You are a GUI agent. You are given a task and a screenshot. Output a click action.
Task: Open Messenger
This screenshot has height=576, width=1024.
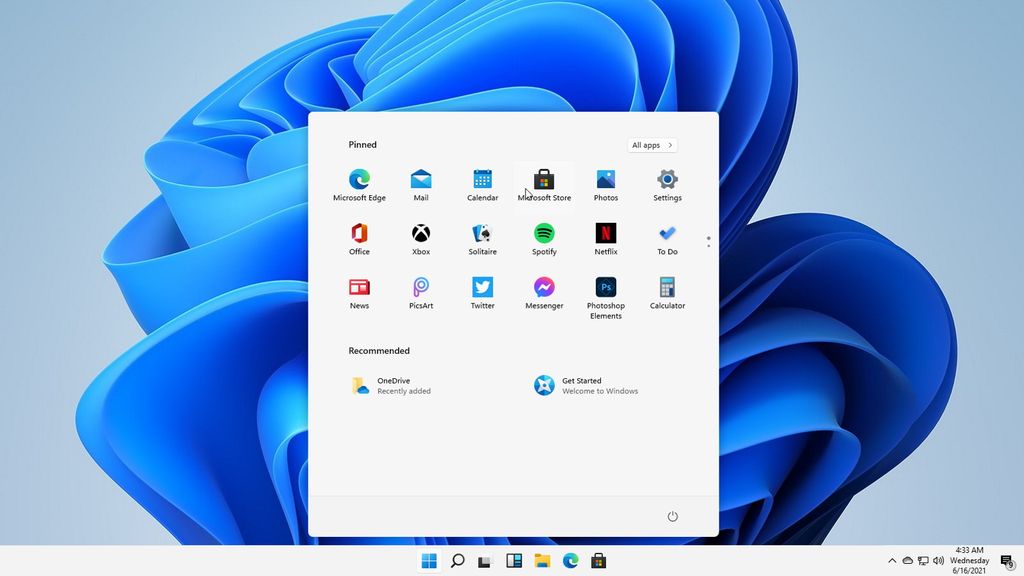(x=543, y=287)
